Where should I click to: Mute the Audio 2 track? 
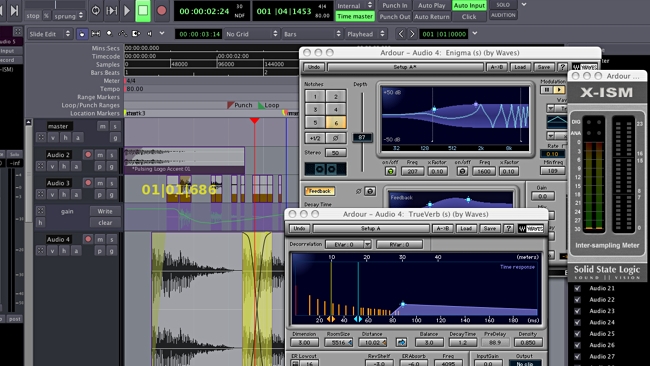point(100,155)
